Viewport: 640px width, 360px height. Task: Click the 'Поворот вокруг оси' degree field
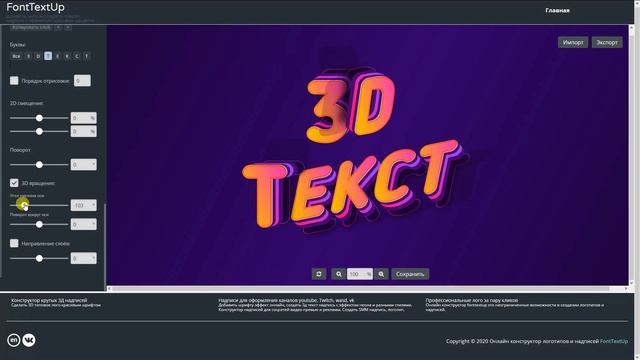(x=84, y=224)
